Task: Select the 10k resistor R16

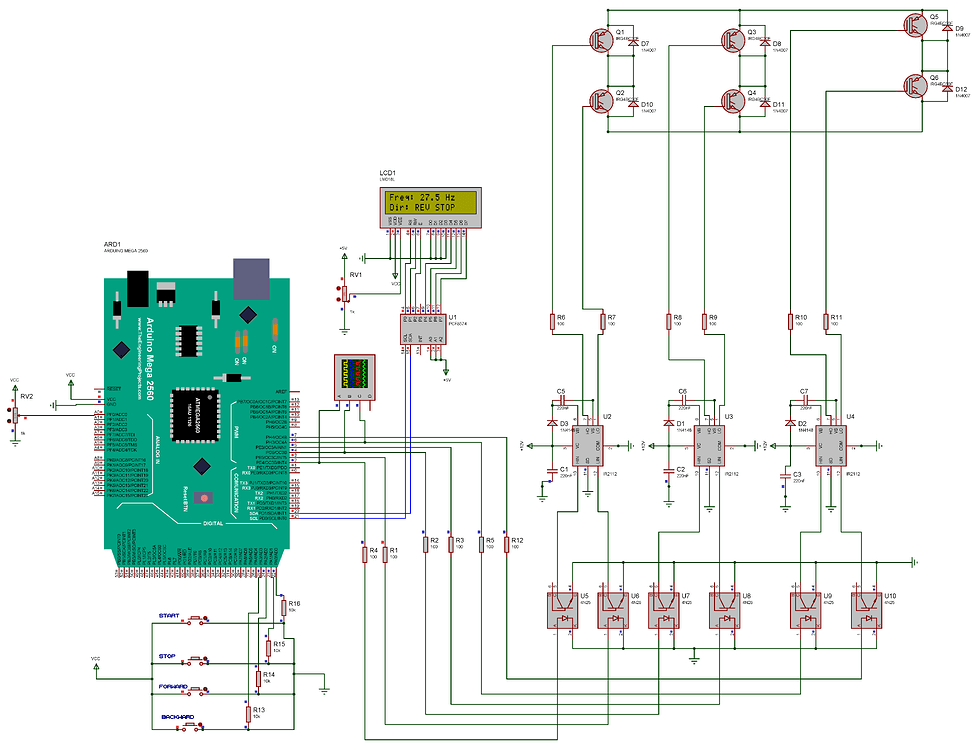Action: pyautogui.click(x=284, y=607)
